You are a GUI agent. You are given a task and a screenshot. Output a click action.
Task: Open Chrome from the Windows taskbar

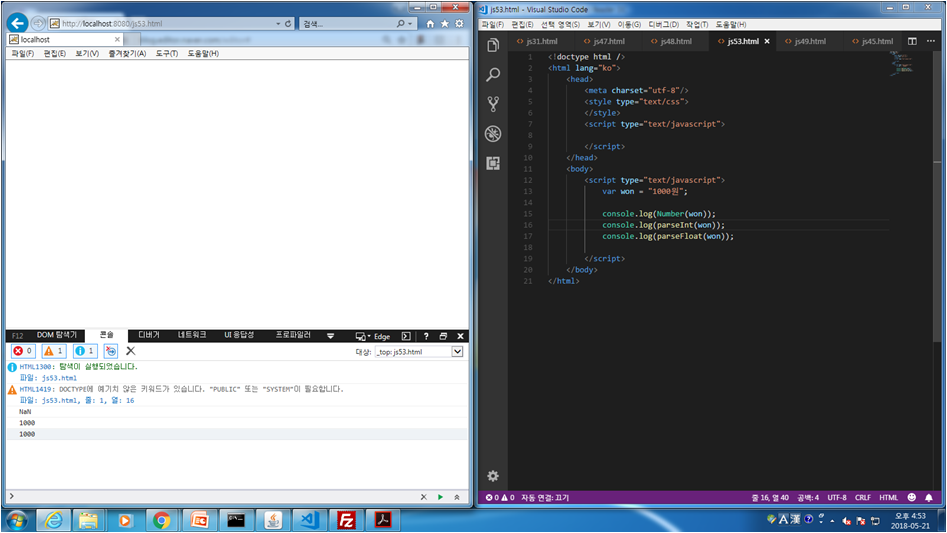pyautogui.click(x=161, y=520)
